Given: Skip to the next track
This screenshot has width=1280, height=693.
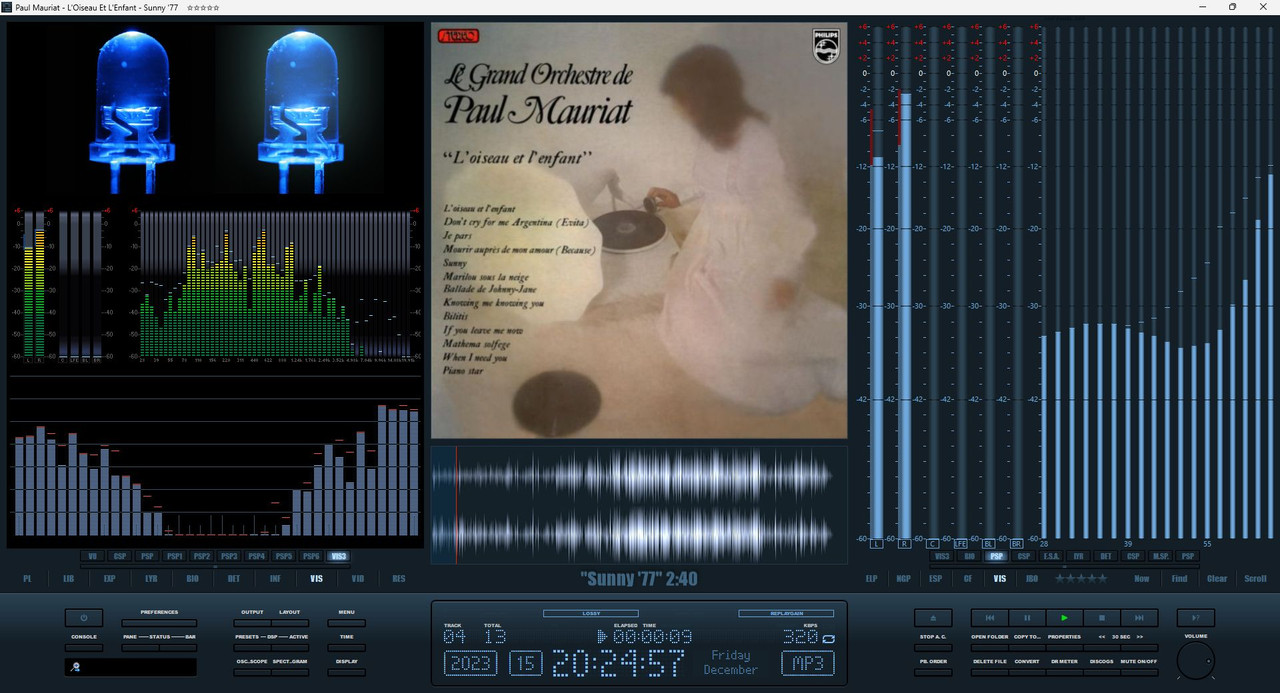Looking at the screenshot, I should [x=1139, y=618].
